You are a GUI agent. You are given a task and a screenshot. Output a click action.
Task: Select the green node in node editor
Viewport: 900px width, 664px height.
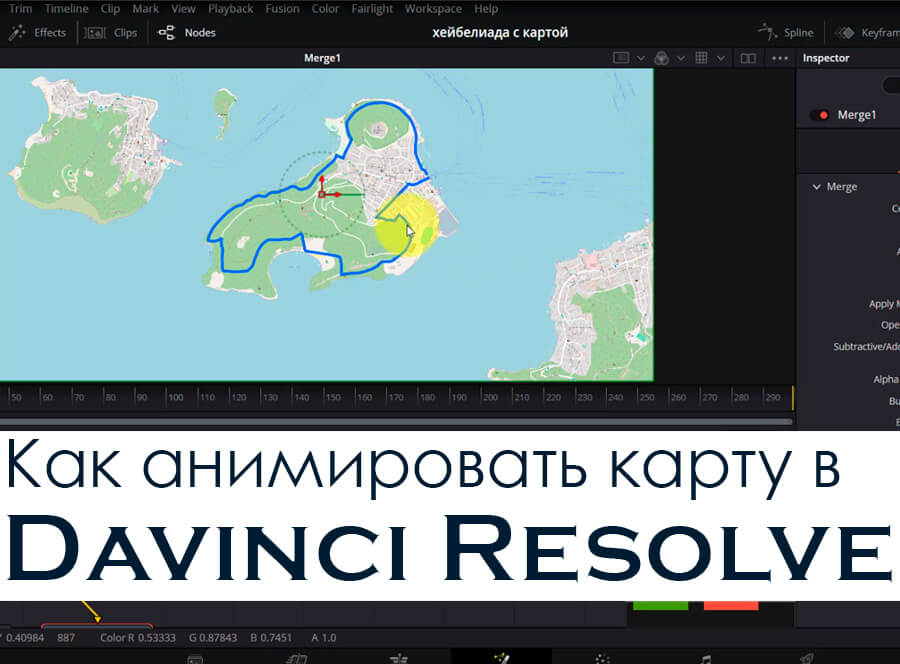pos(660,605)
